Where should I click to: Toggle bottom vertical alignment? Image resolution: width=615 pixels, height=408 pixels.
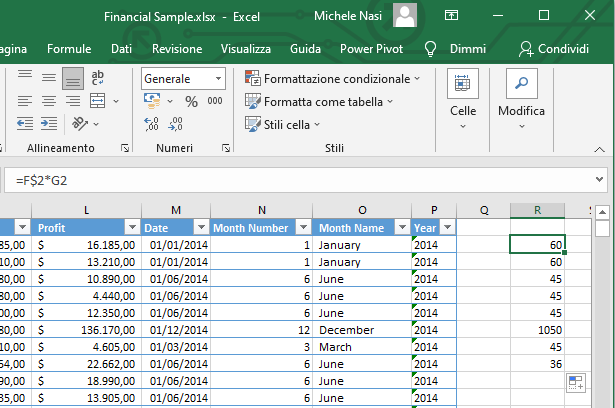(x=72, y=78)
